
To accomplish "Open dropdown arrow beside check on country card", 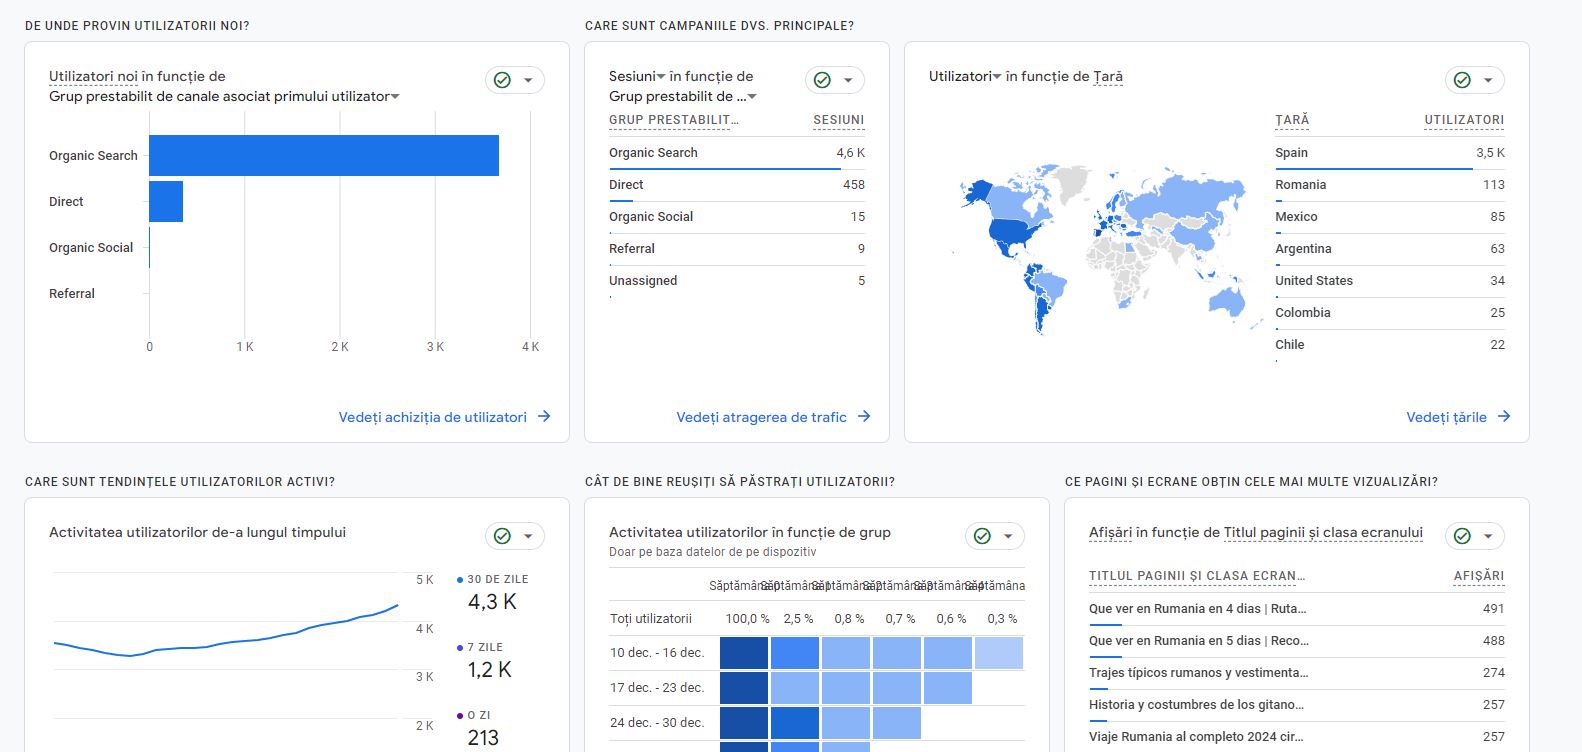I will [1488, 80].
